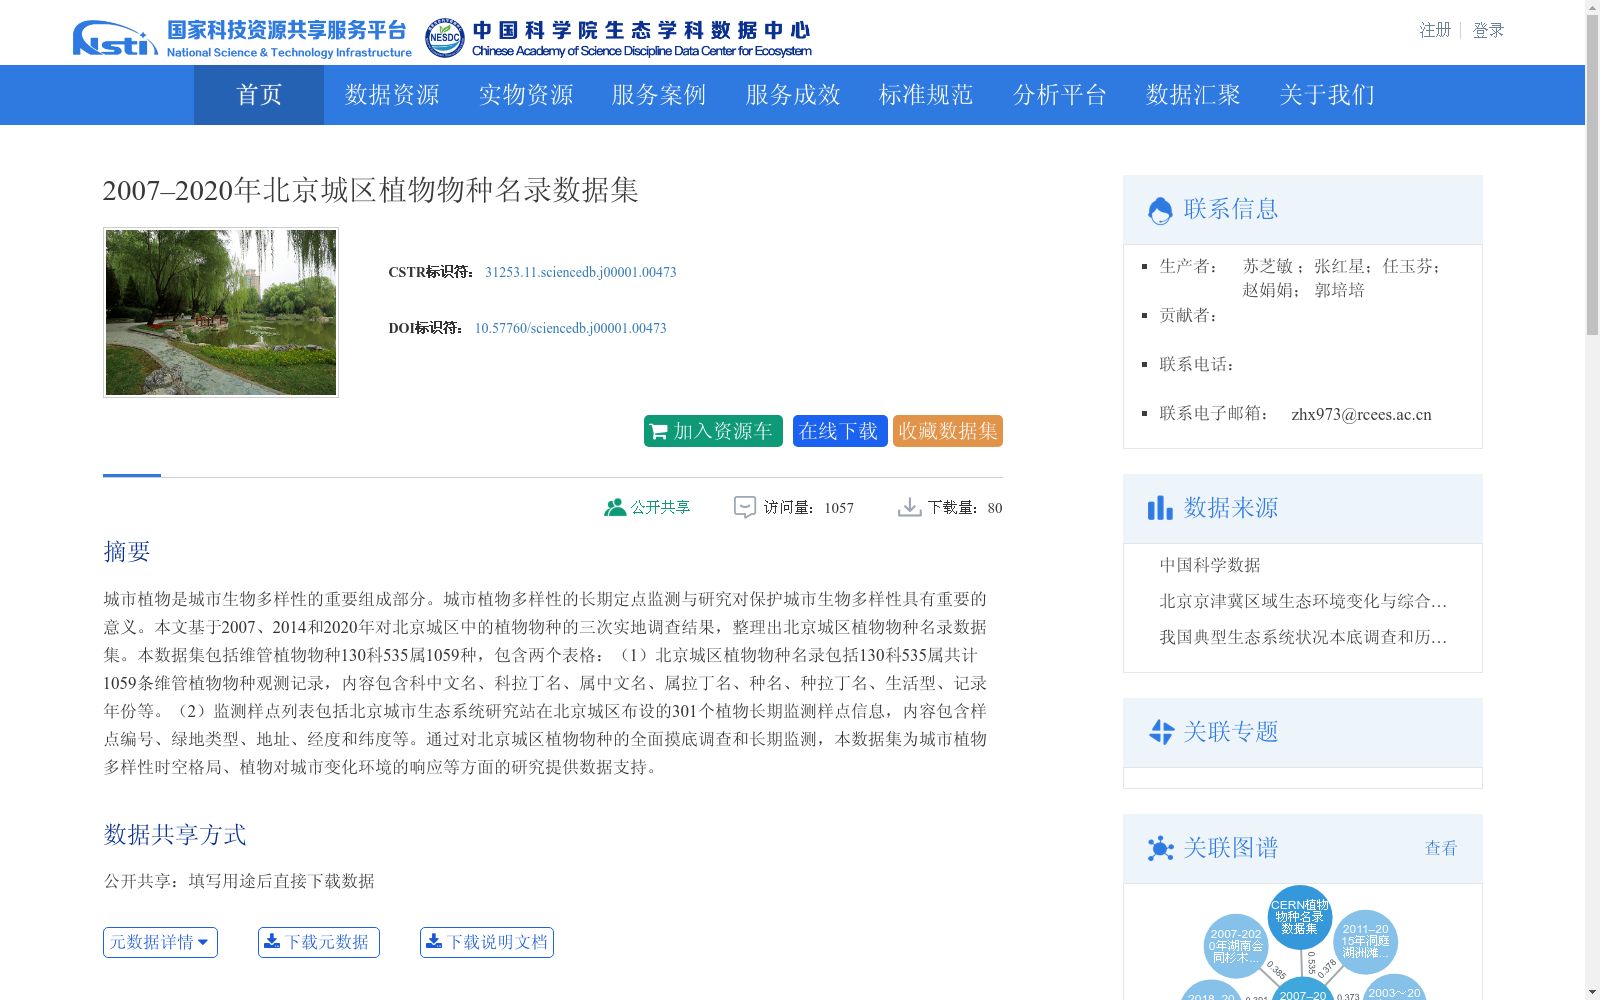Click the 登录 login link

[1488, 30]
